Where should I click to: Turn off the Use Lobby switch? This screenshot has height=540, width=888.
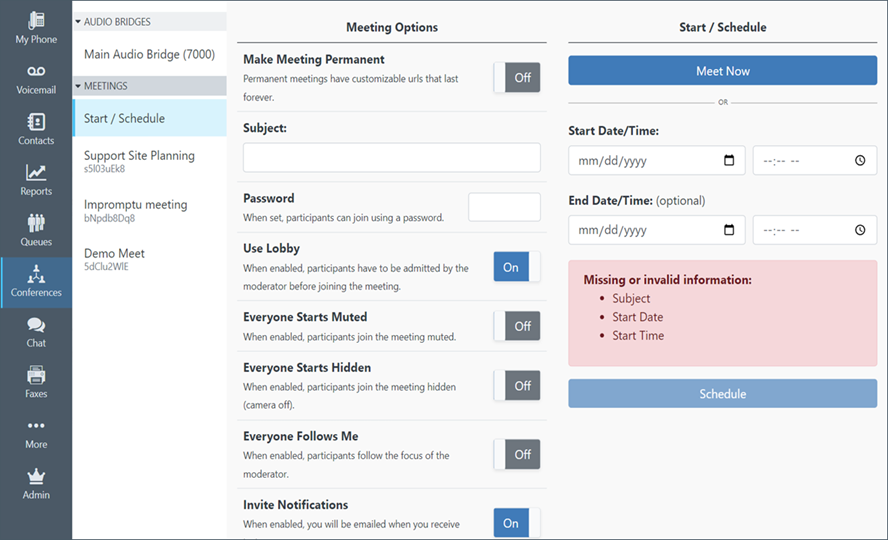click(x=517, y=267)
